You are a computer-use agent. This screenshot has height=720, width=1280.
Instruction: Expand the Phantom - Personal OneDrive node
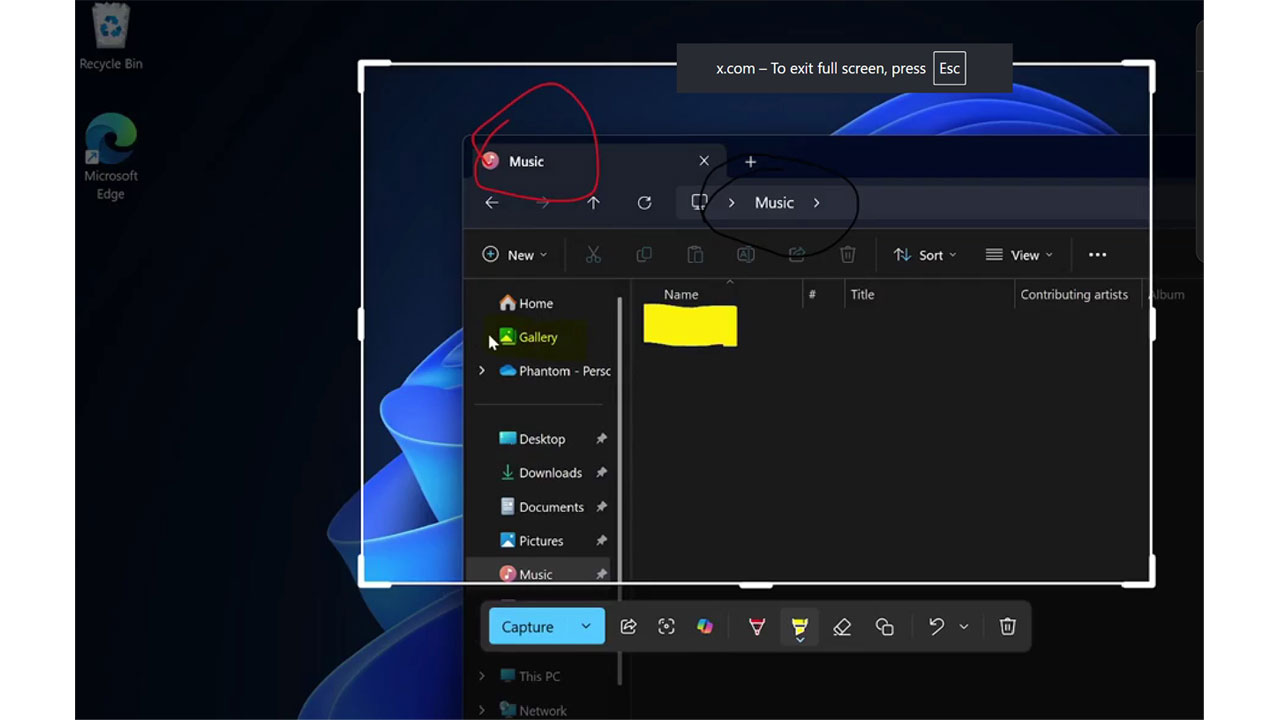coord(482,371)
